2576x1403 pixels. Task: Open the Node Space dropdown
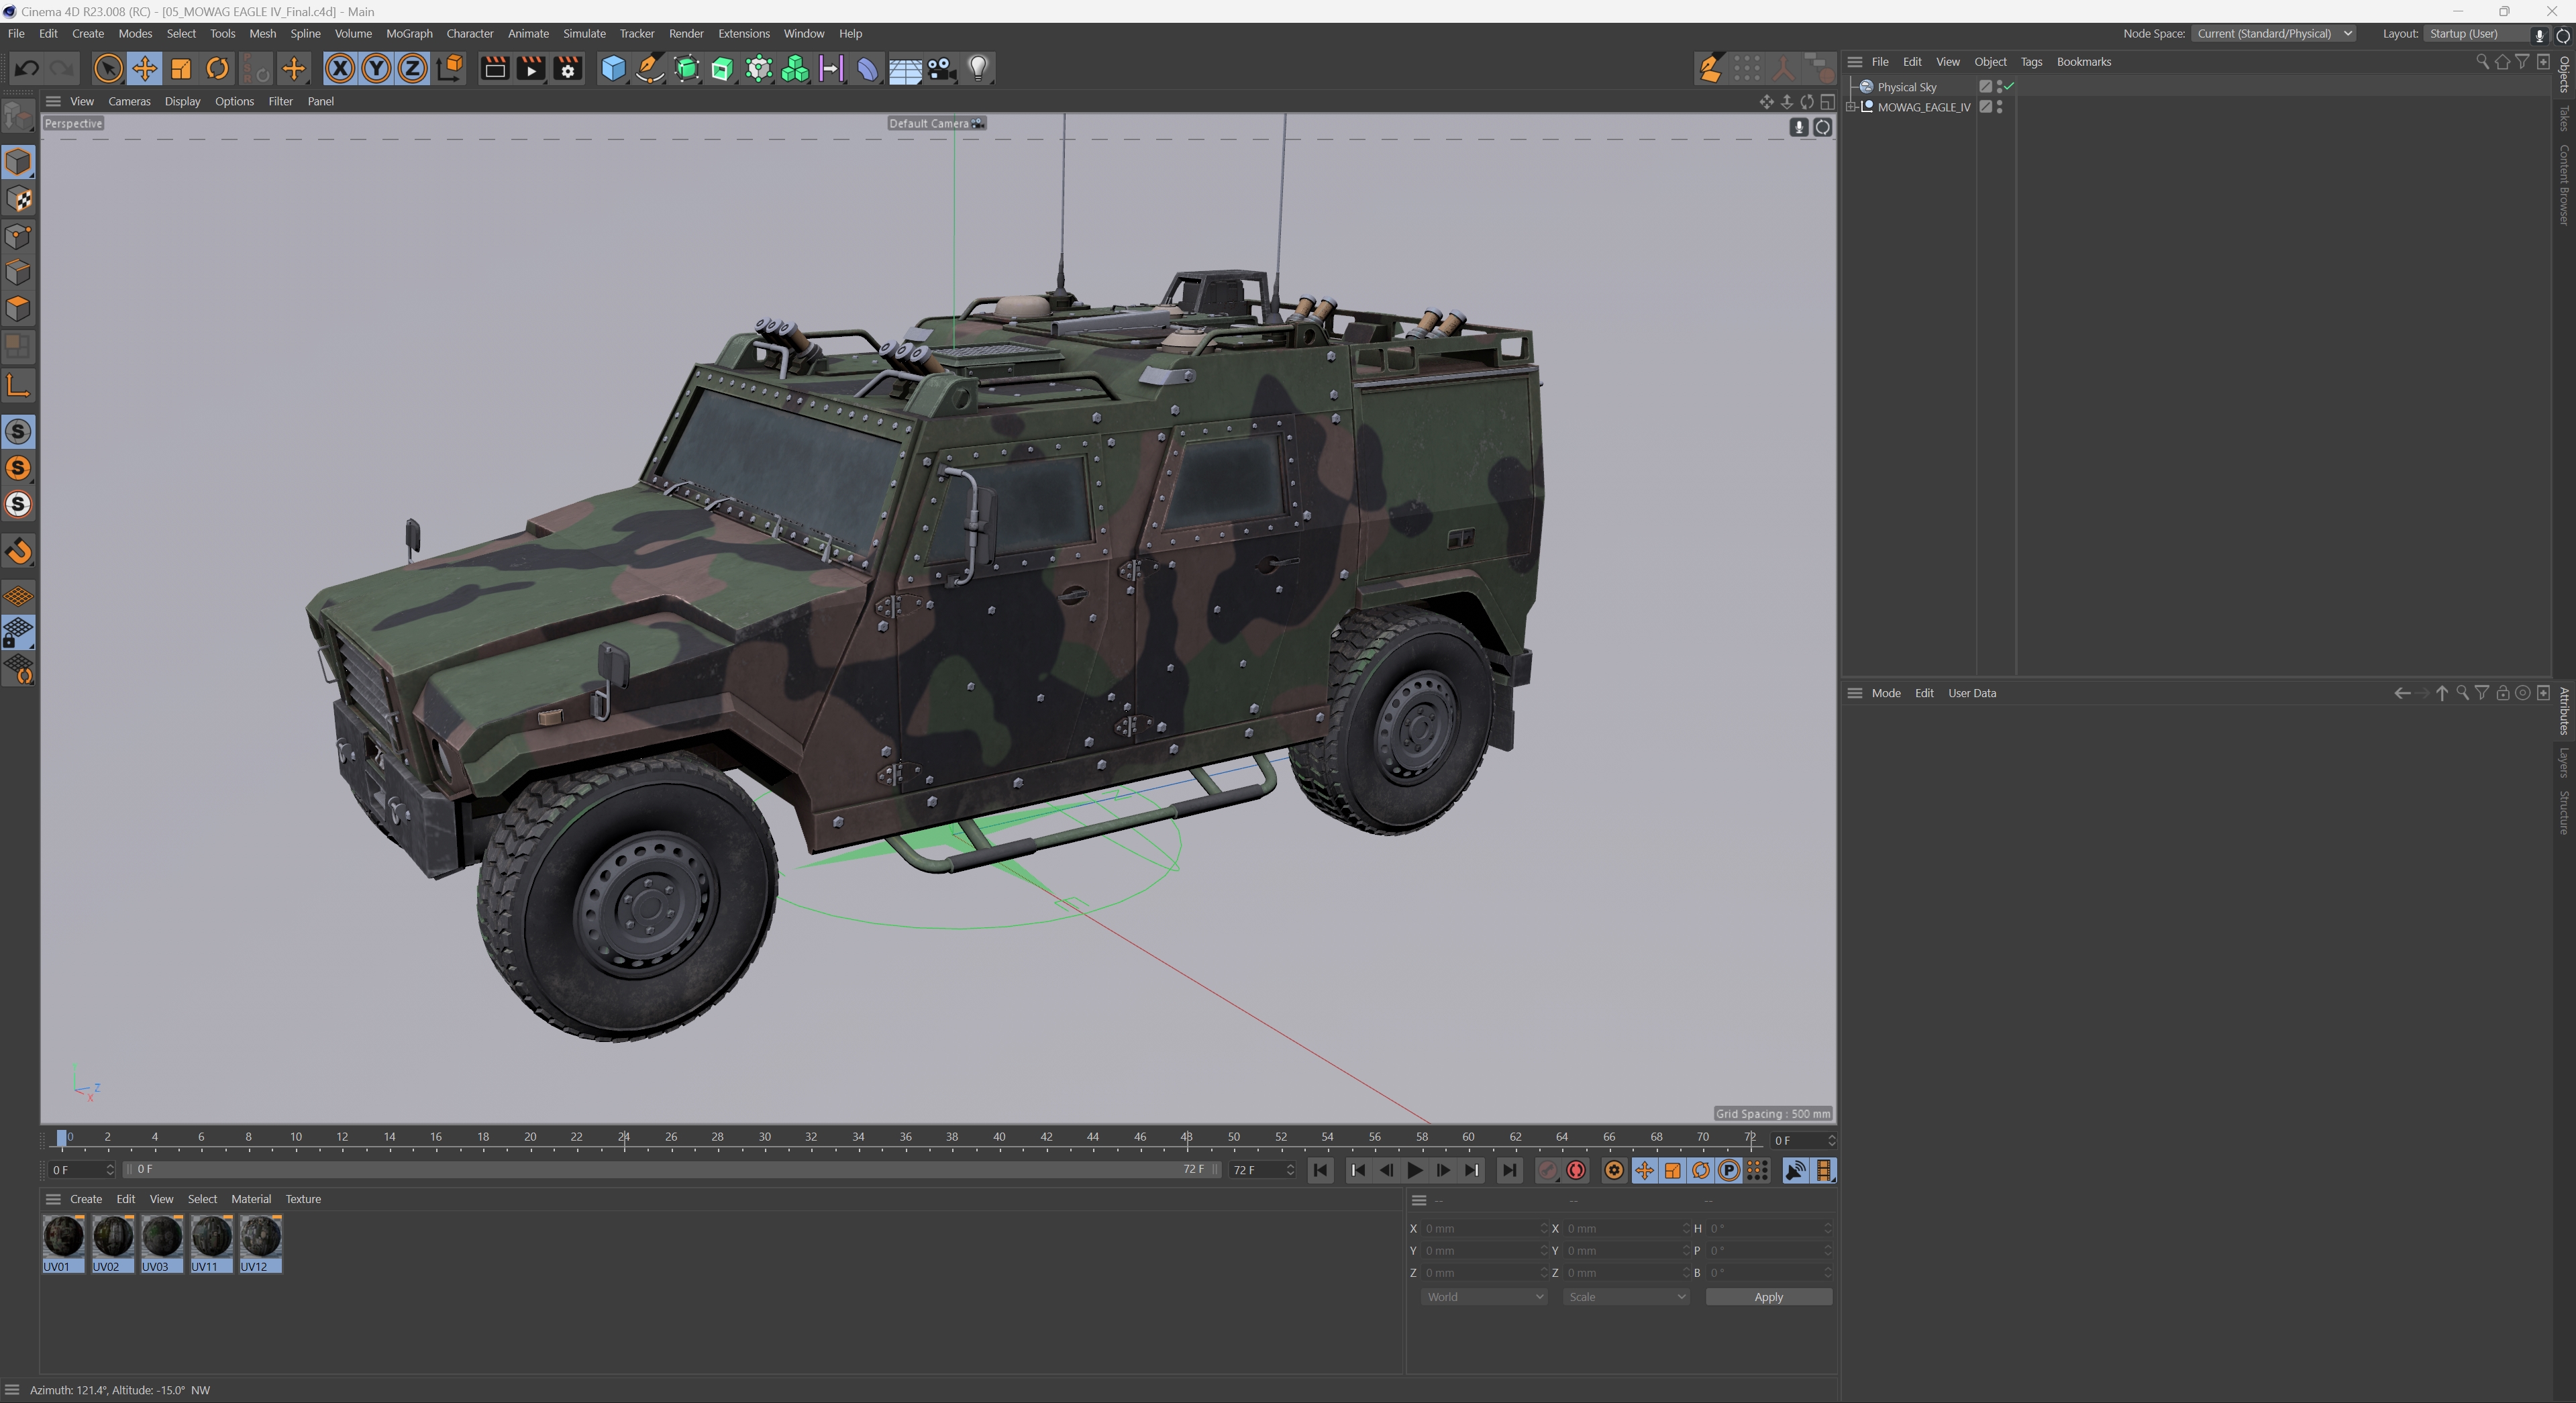(2274, 34)
